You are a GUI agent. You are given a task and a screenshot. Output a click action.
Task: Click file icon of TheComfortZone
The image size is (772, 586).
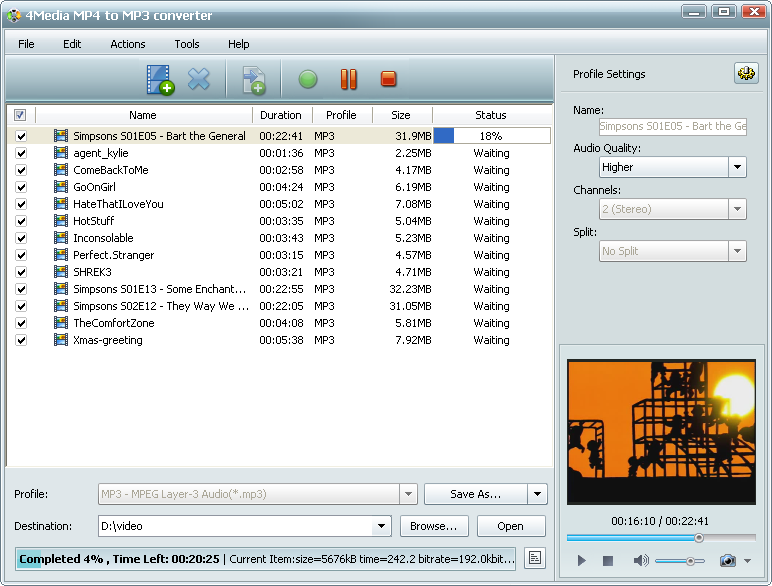pyautogui.click(x=61, y=323)
